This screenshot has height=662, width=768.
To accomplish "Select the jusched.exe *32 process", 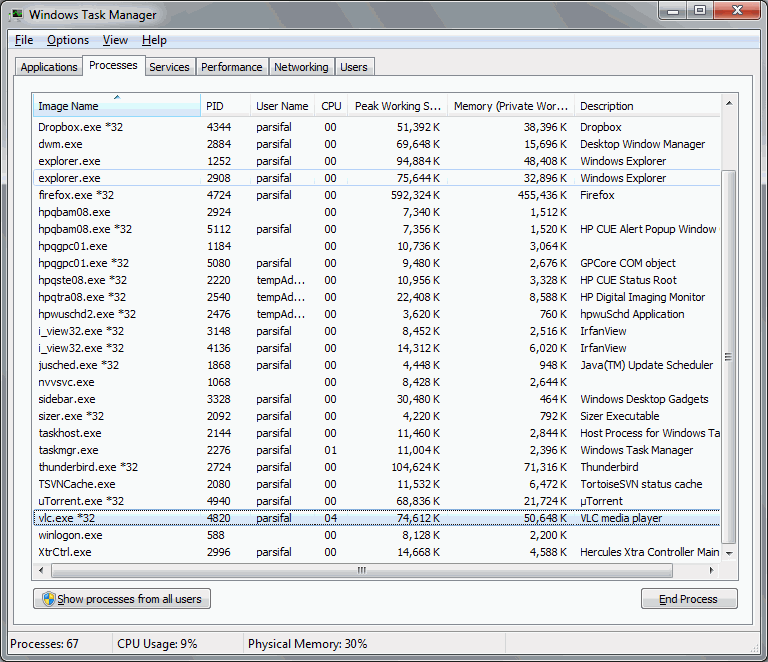I will pos(377,365).
